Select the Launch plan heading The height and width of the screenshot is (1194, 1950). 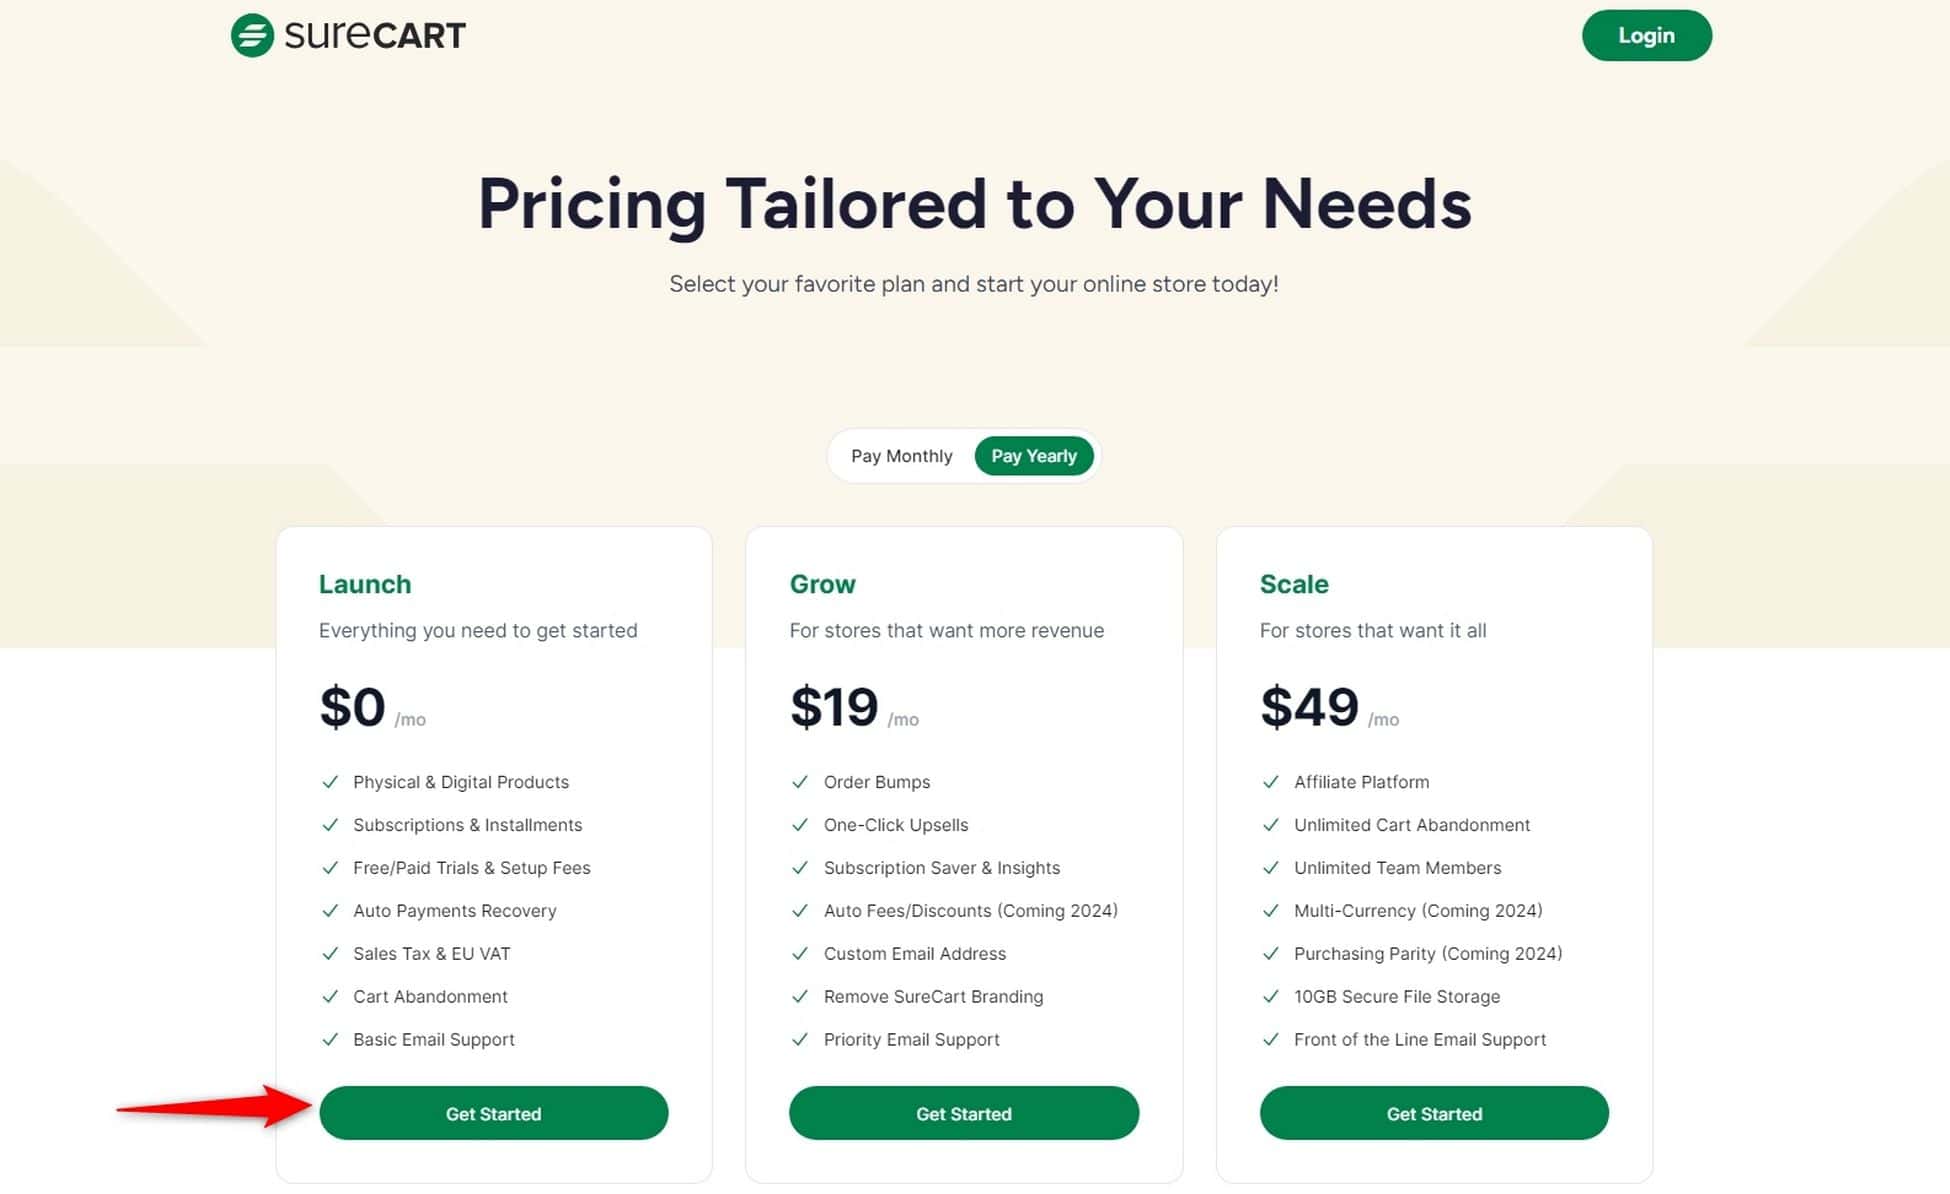click(365, 584)
